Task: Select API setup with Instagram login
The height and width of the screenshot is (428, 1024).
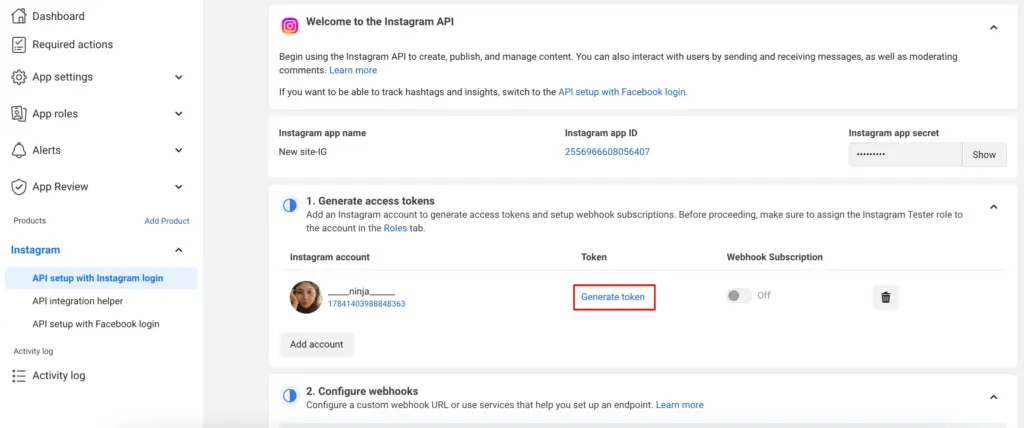Action: point(101,278)
